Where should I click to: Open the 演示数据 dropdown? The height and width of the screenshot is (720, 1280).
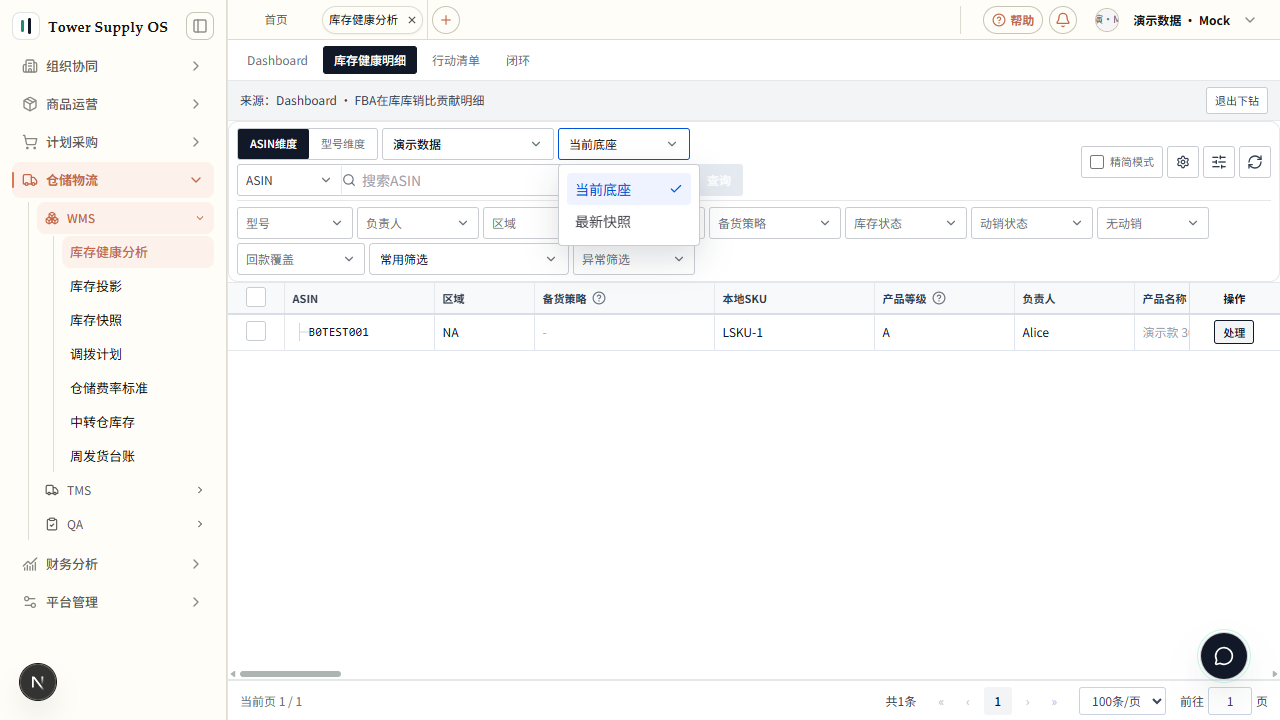coord(468,144)
